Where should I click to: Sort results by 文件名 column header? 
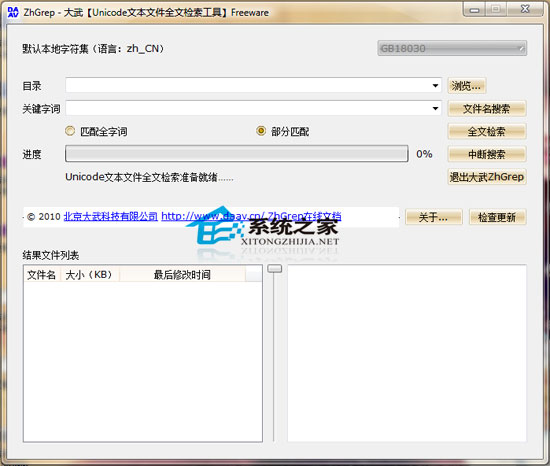pyautogui.click(x=42, y=275)
